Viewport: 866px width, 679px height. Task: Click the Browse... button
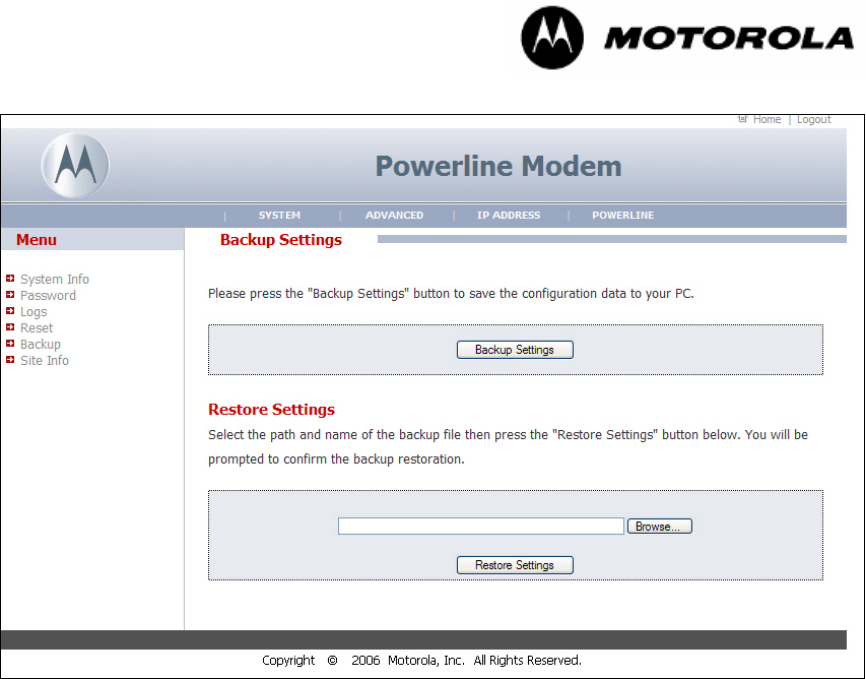coord(659,527)
